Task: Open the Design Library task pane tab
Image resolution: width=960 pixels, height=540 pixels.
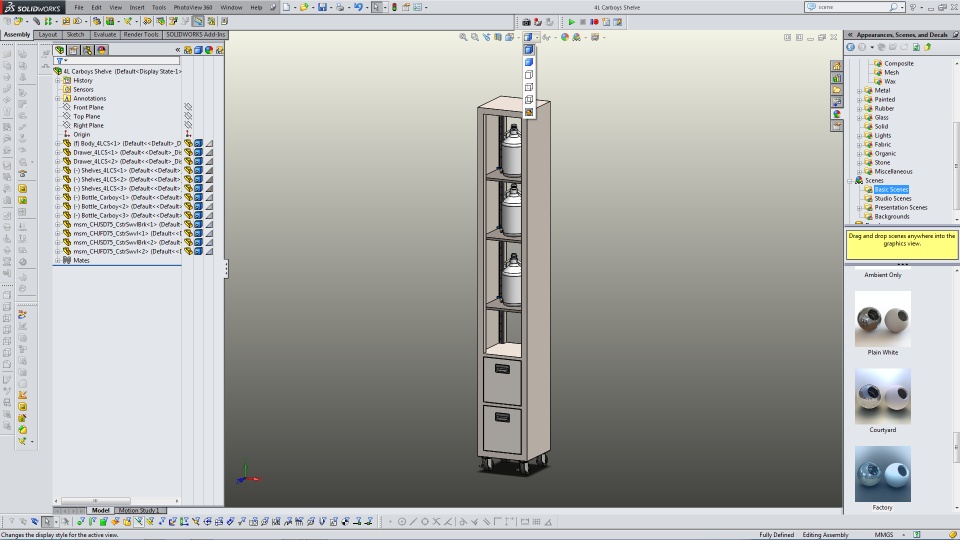Action: [x=836, y=78]
